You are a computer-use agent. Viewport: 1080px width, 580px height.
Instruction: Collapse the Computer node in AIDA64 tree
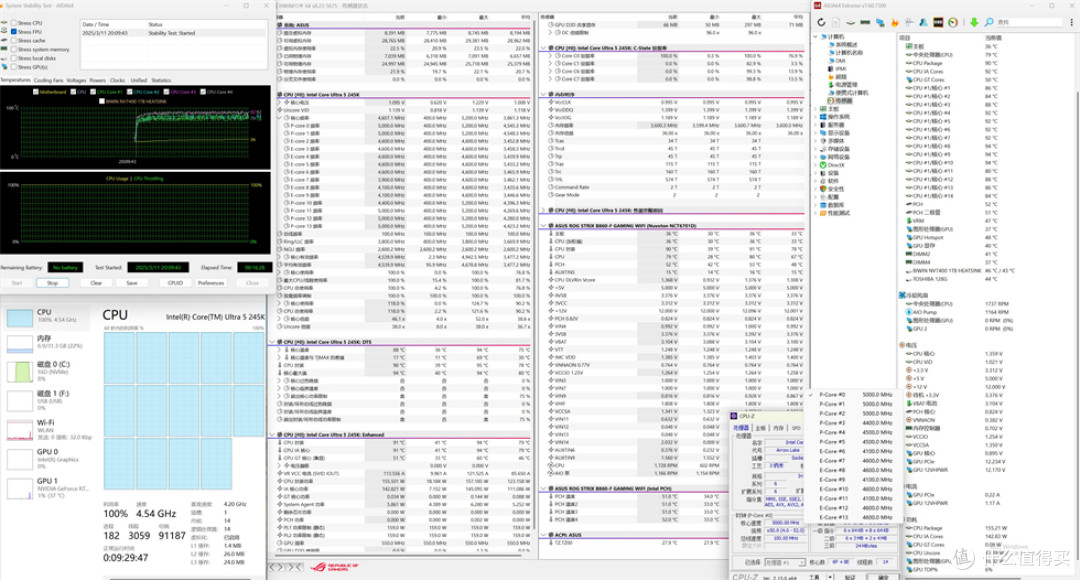click(x=816, y=37)
